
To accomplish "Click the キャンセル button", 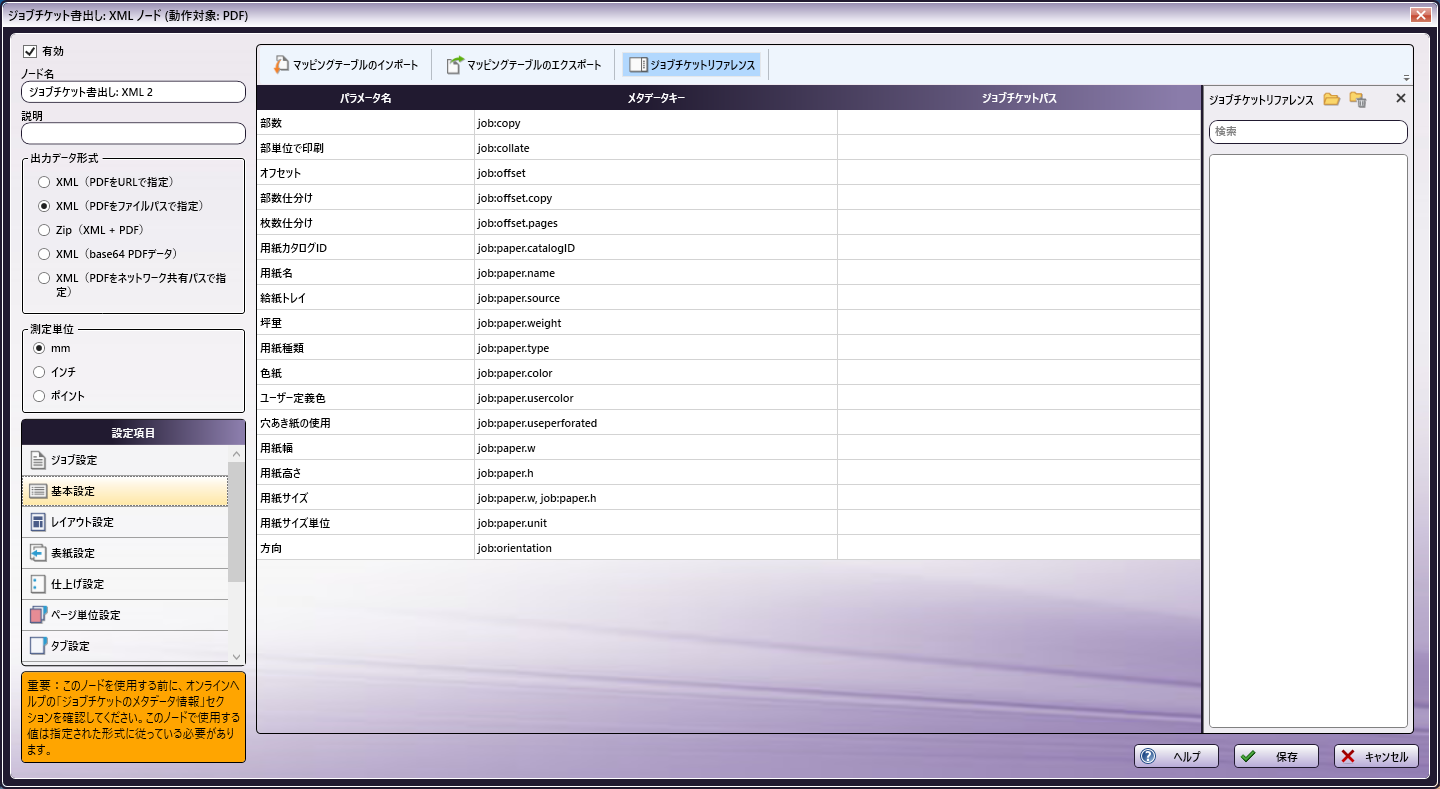I will [1376, 757].
